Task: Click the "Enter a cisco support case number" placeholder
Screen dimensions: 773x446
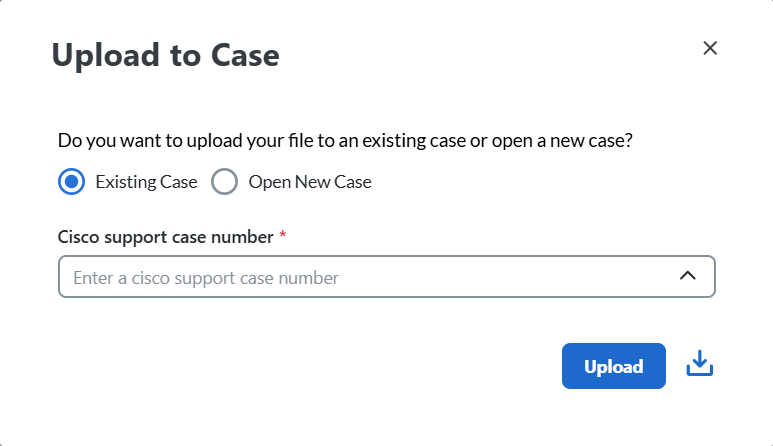Action: click(x=206, y=278)
